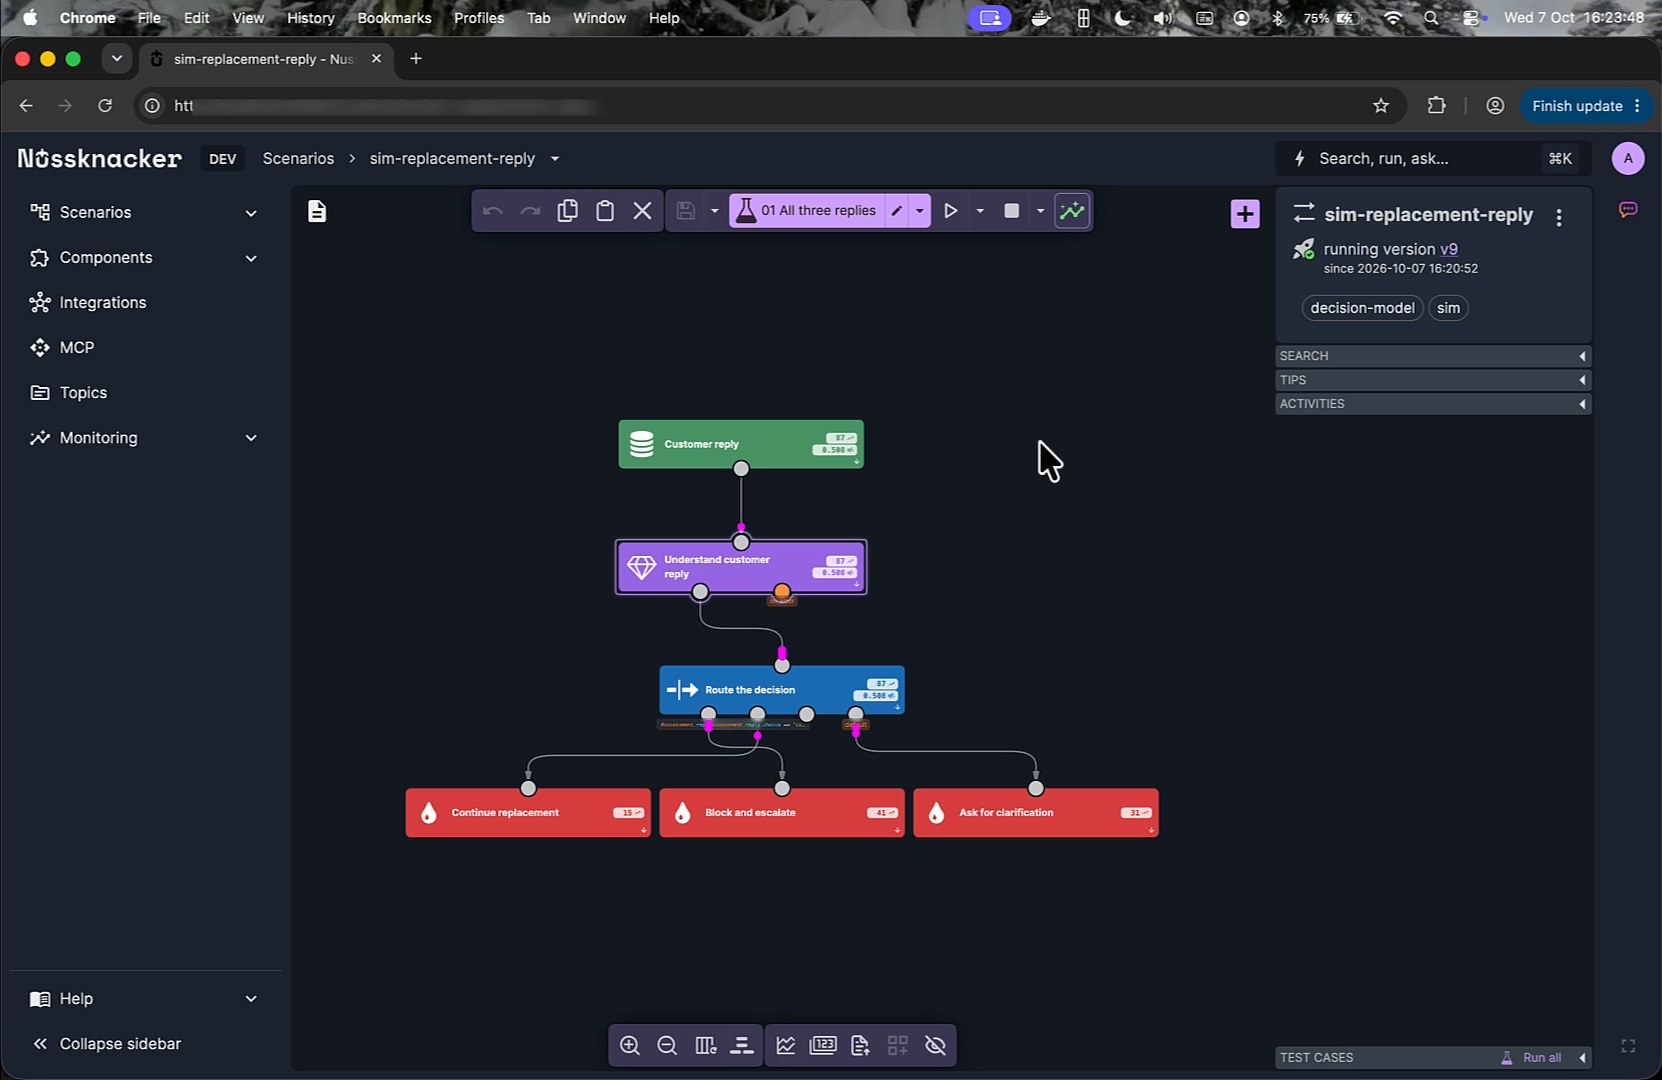Viewport: 1662px width, 1080px height.
Task: Open the stop options dropdown arrow
Action: click(x=1040, y=211)
